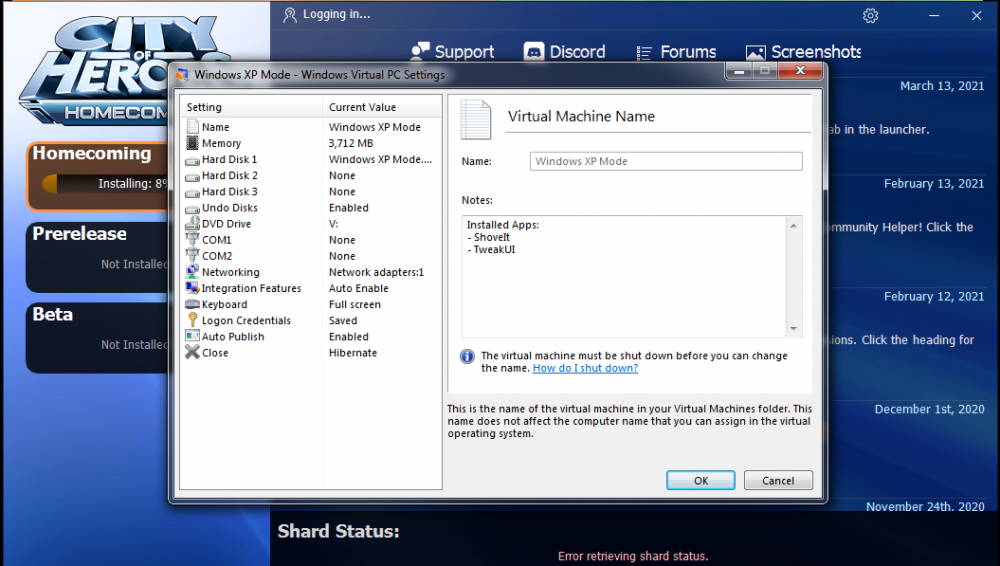Screen dimensions: 1000x566
Task: Click the launcher settings gear icon
Action: [870, 15]
